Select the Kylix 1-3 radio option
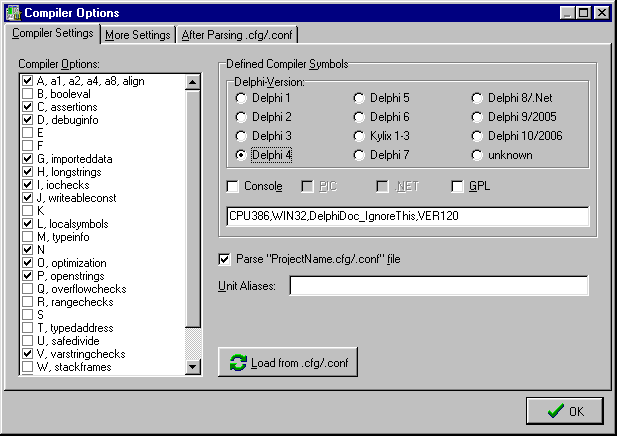 [359, 136]
